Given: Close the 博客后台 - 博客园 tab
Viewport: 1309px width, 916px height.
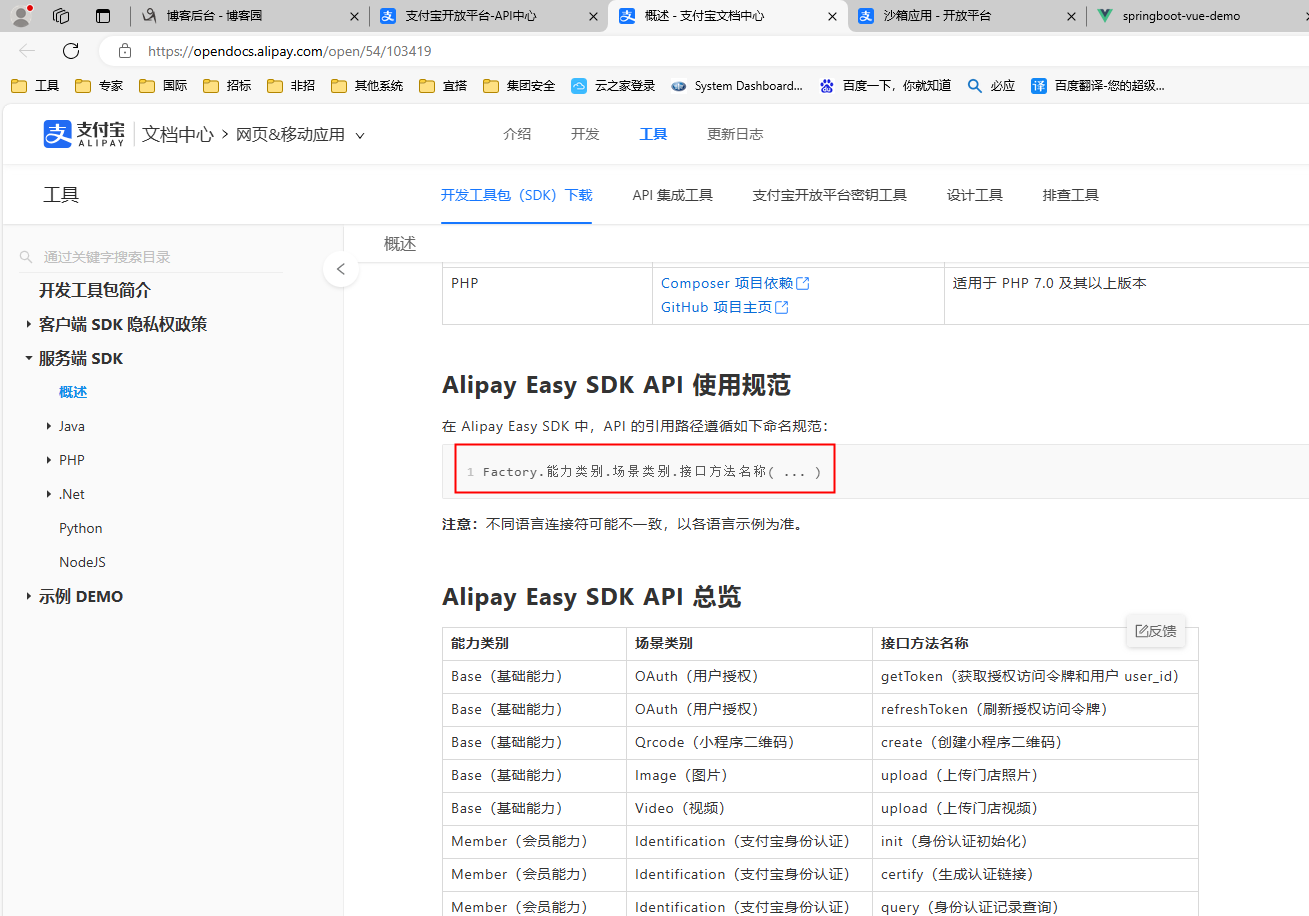Looking at the screenshot, I should [354, 16].
